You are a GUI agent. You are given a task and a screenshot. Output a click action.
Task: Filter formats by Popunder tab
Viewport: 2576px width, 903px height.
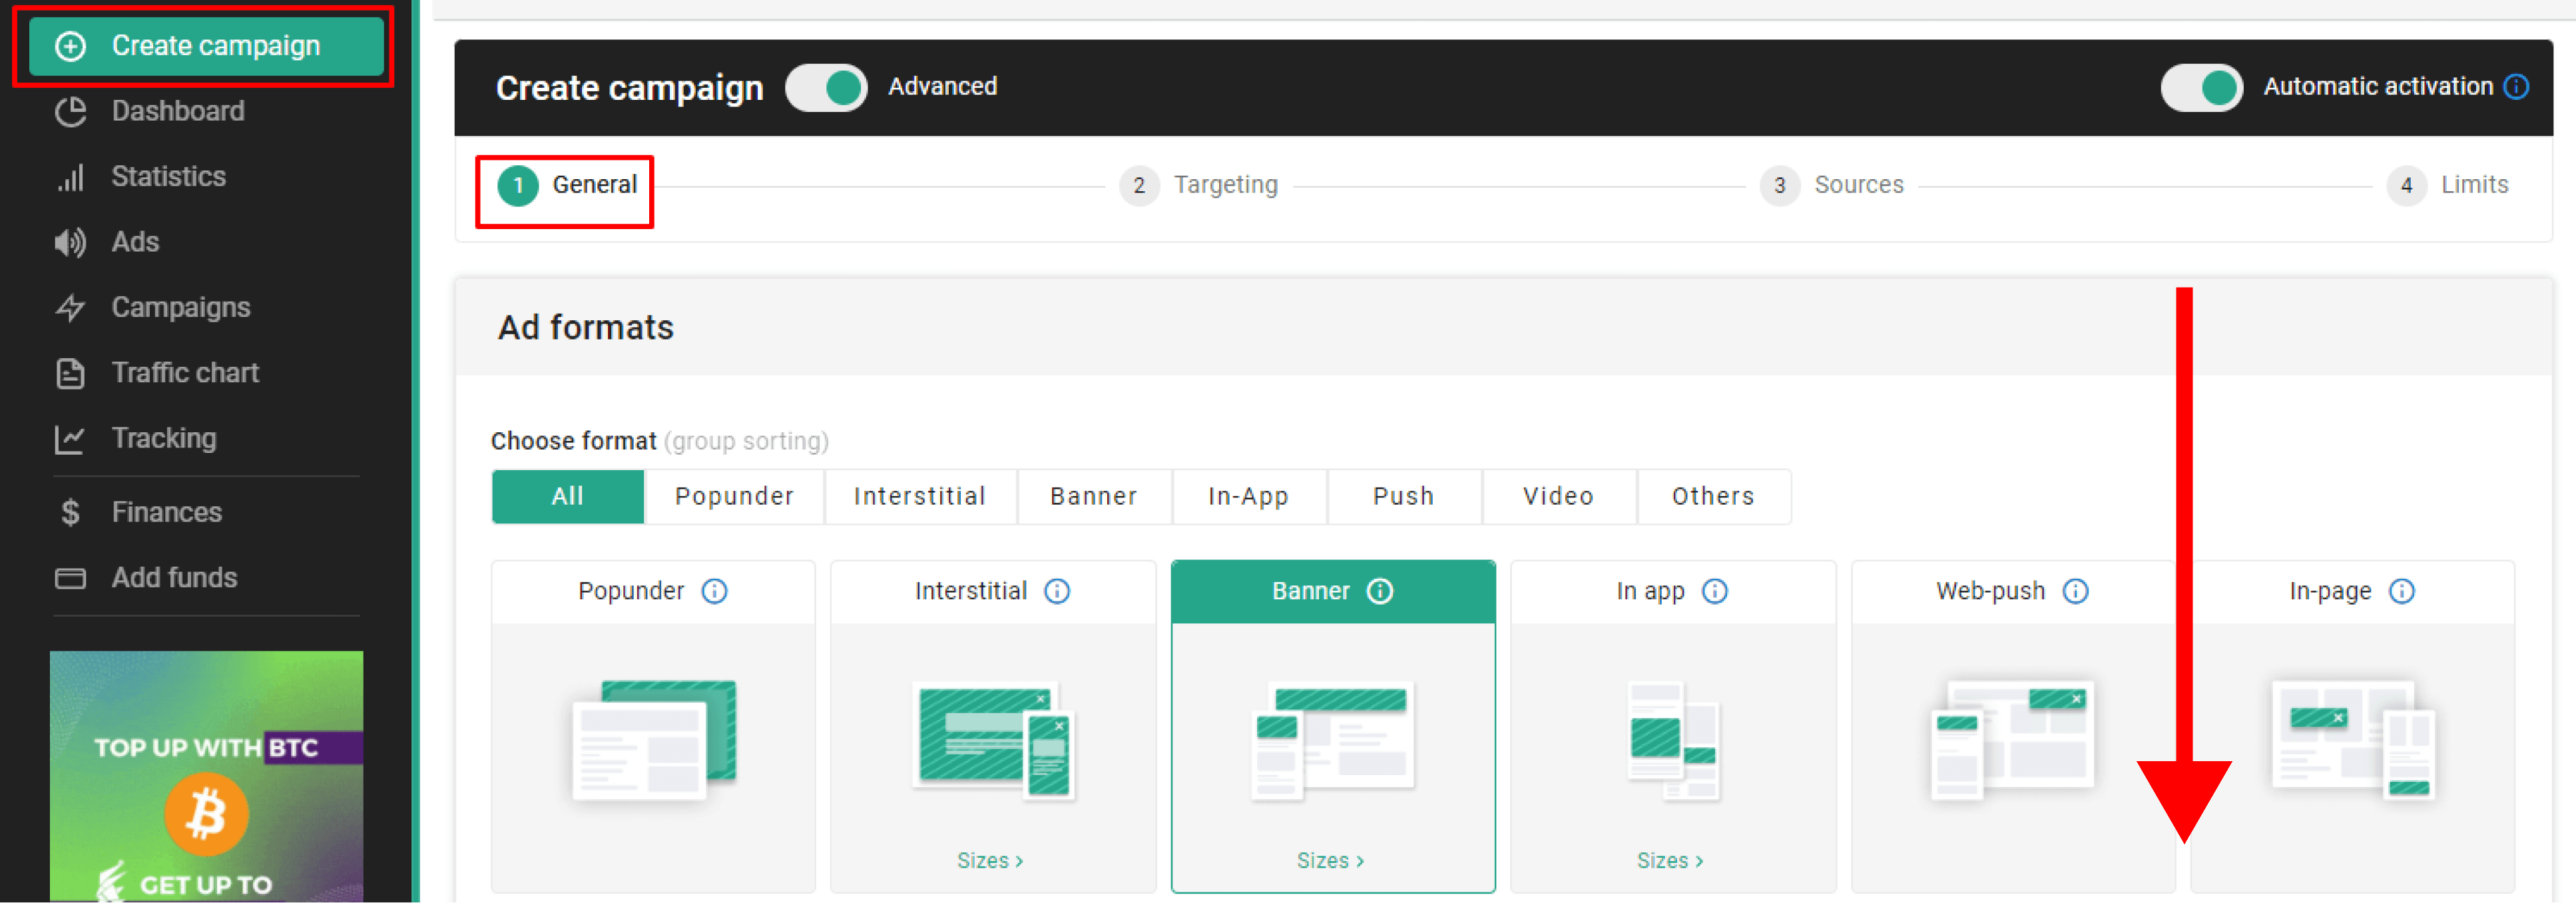(x=734, y=496)
